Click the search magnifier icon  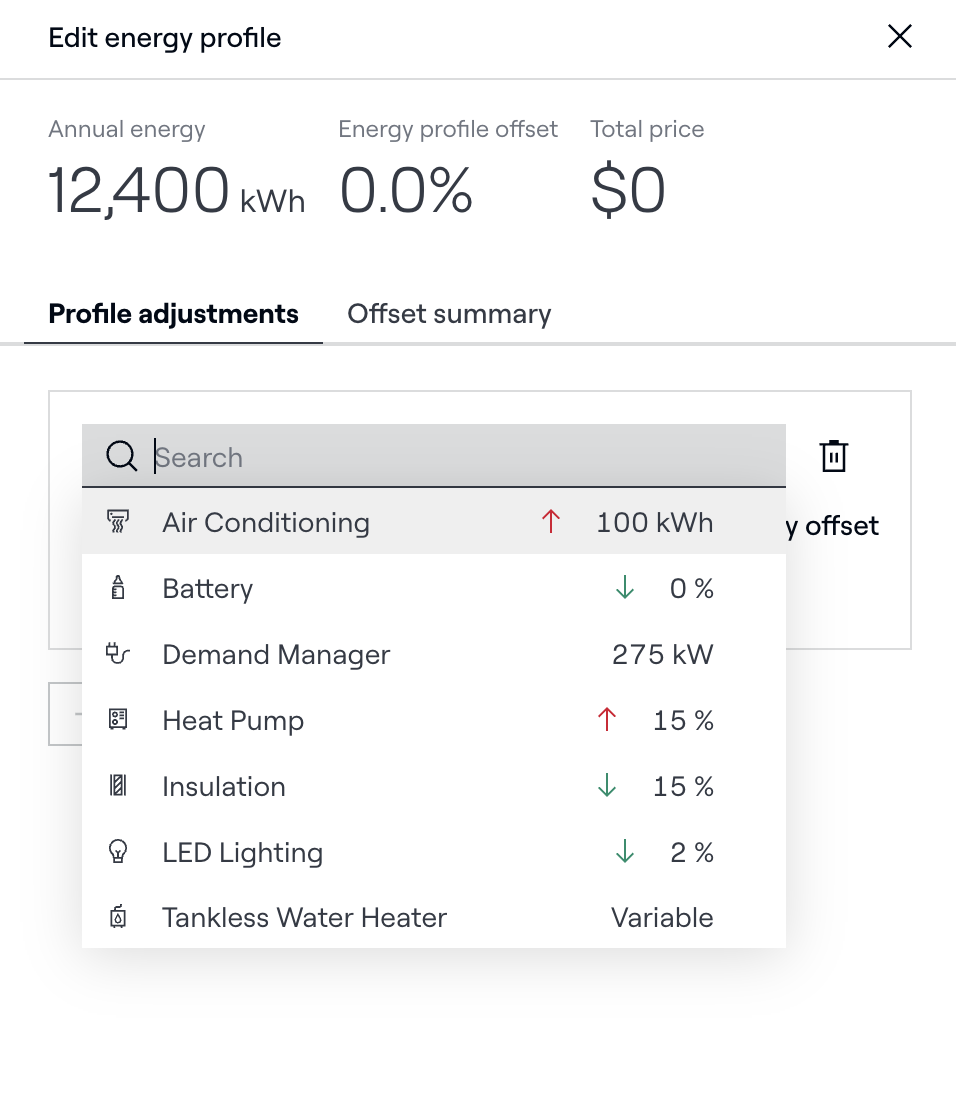pos(121,457)
